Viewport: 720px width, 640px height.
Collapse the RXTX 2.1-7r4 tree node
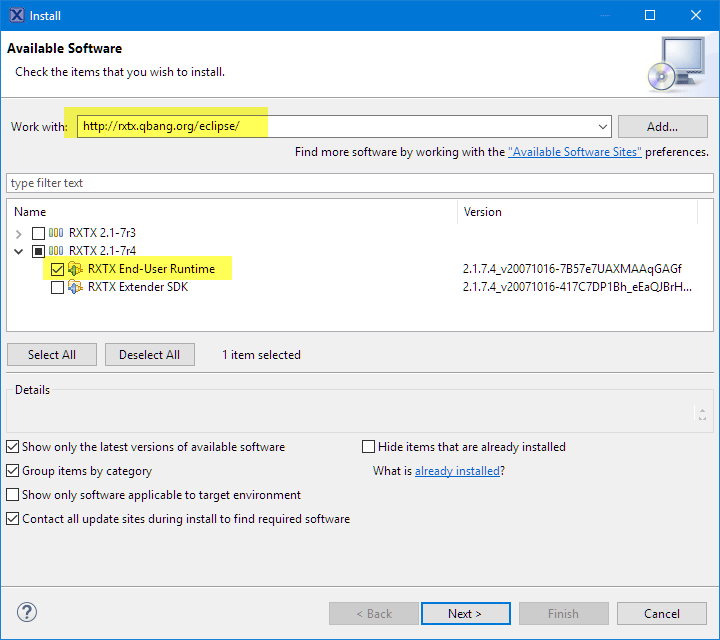pos(19,251)
